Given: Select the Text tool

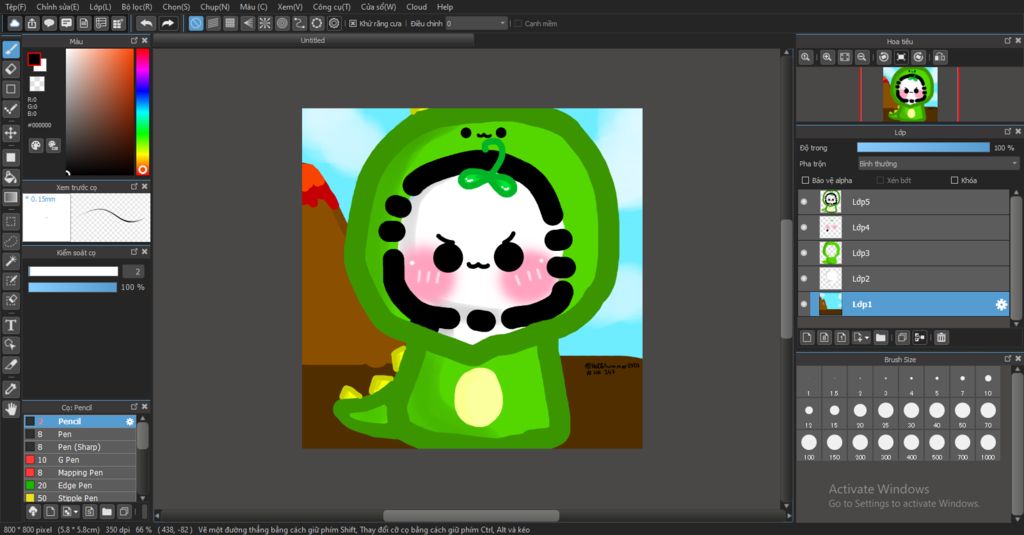Looking at the screenshot, I should tap(10, 325).
